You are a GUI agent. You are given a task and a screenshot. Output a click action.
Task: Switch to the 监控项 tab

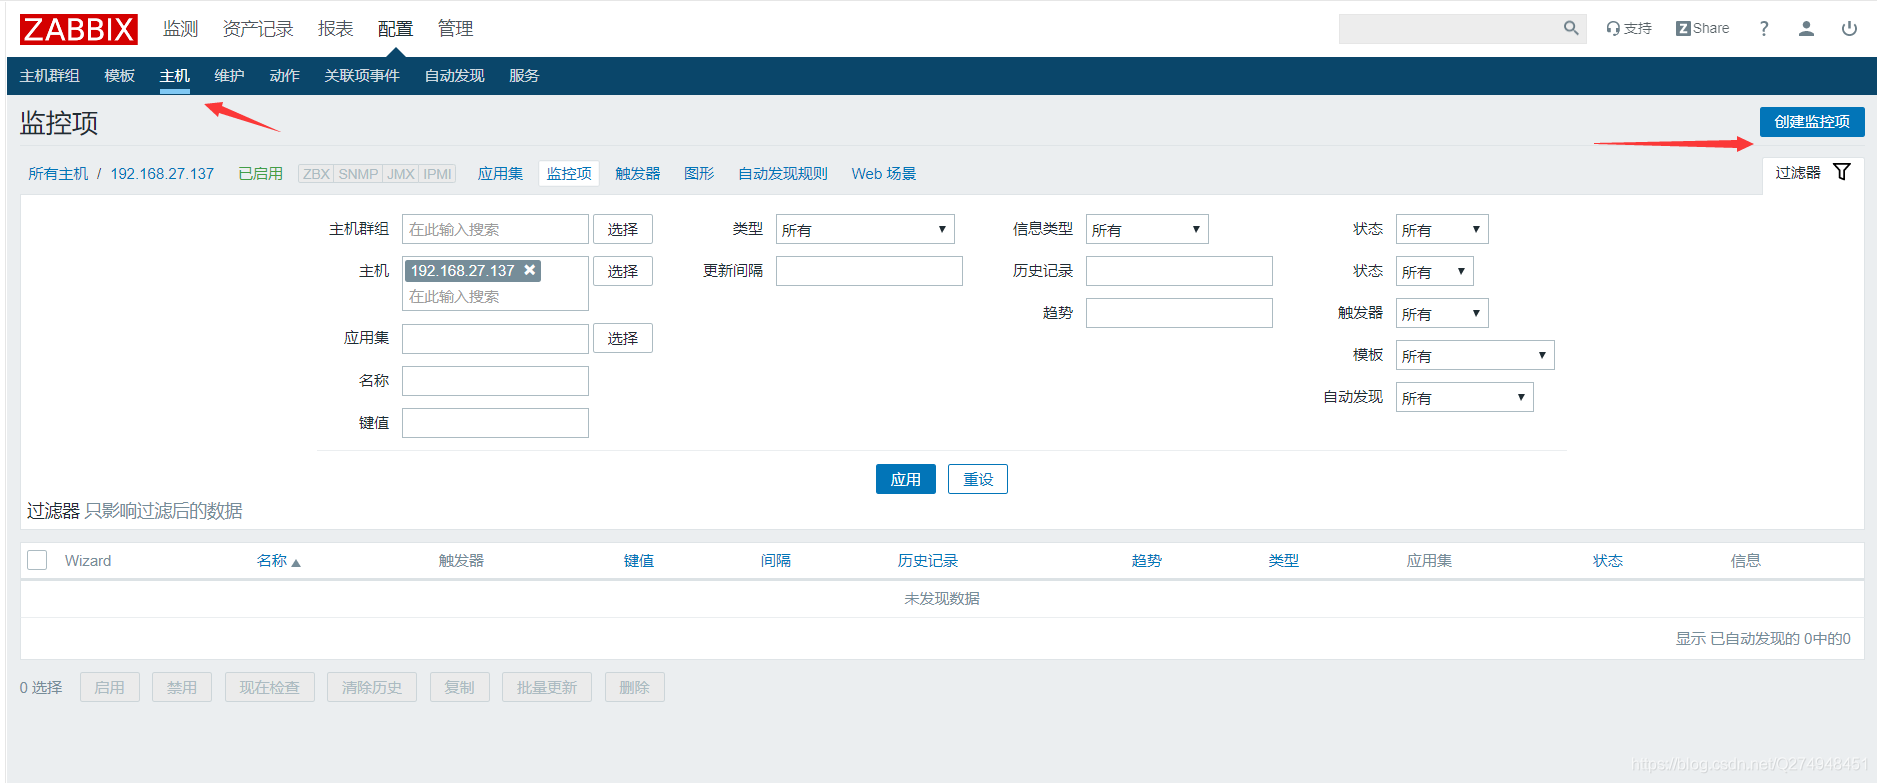[x=569, y=174]
